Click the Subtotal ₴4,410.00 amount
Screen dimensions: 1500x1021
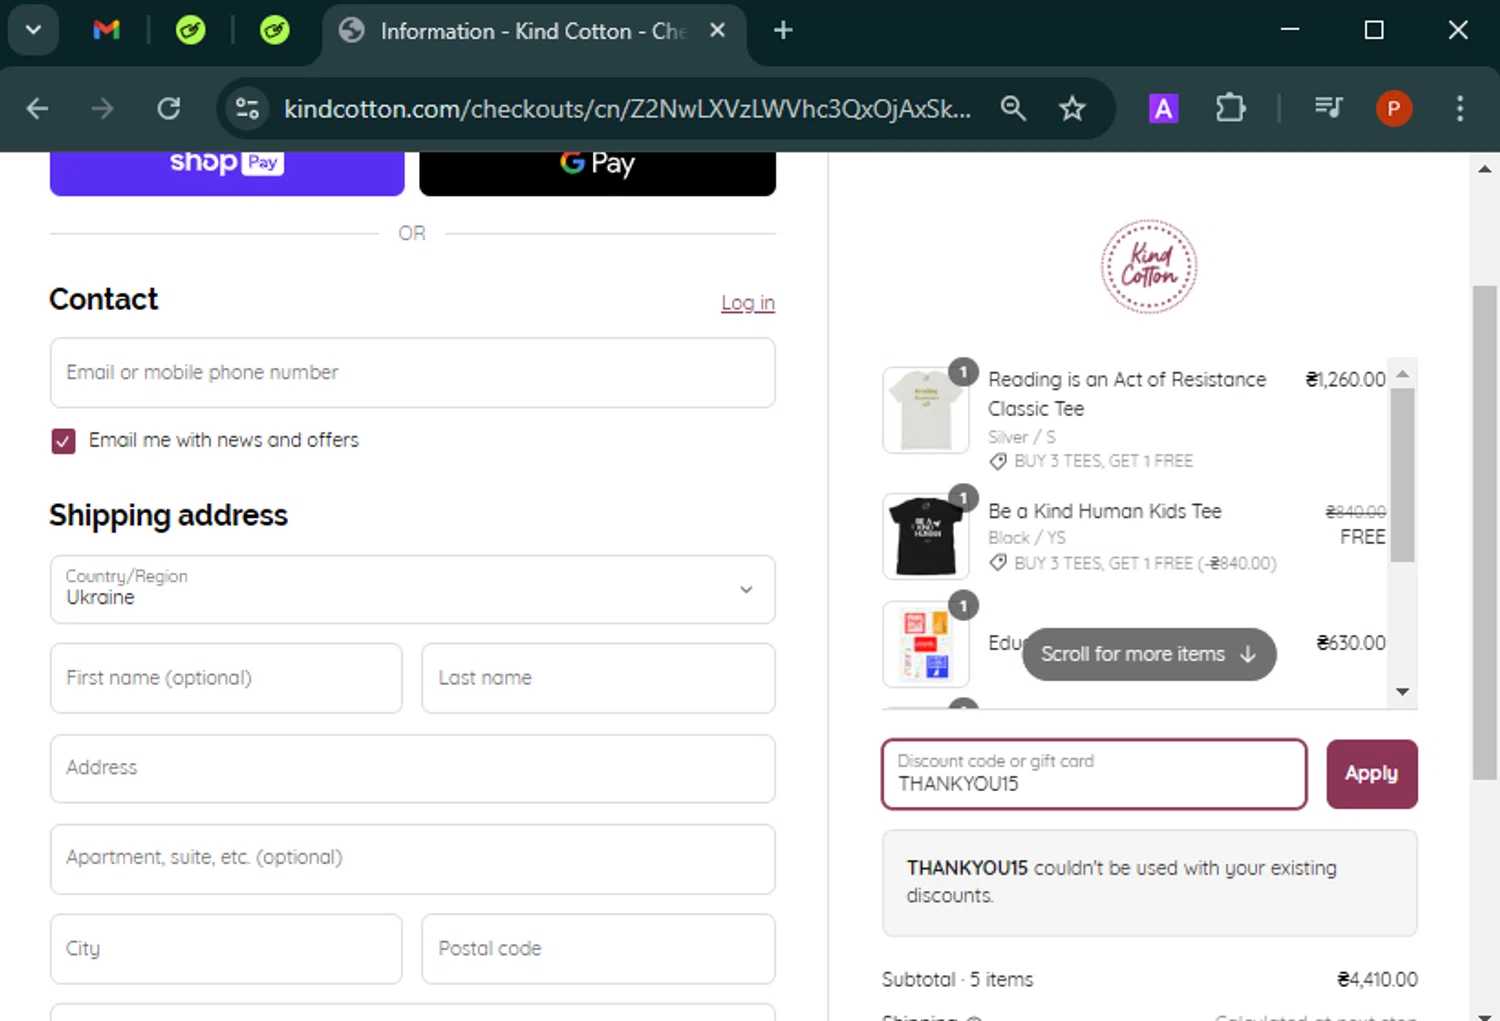click(x=1377, y=980)
